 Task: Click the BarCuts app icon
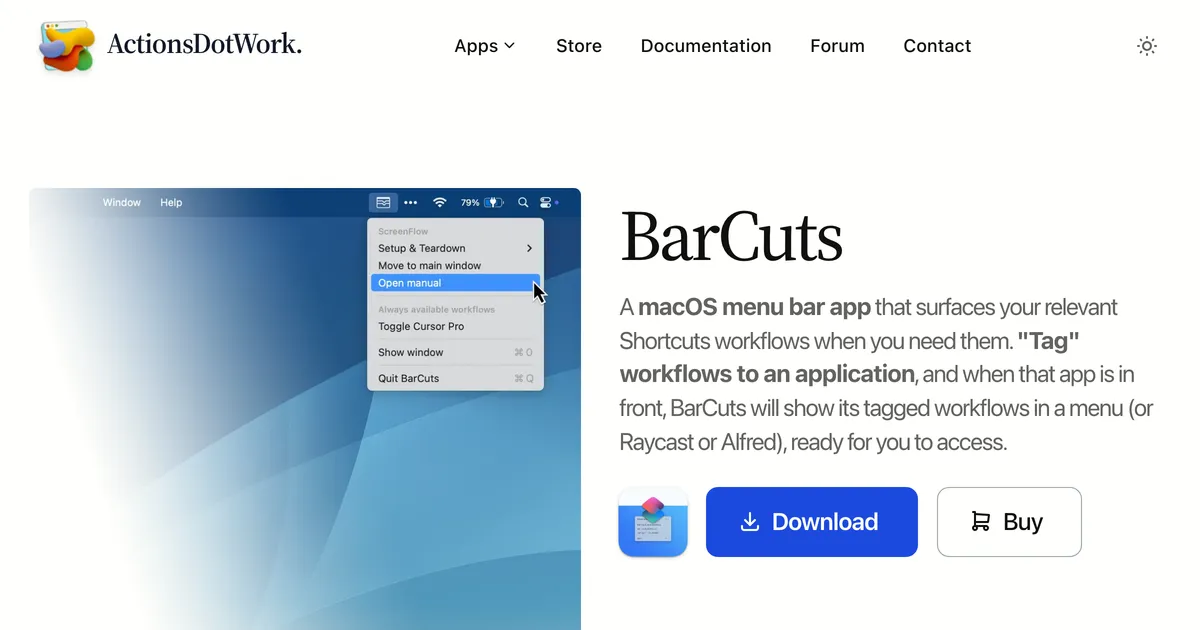click(653, 522)
